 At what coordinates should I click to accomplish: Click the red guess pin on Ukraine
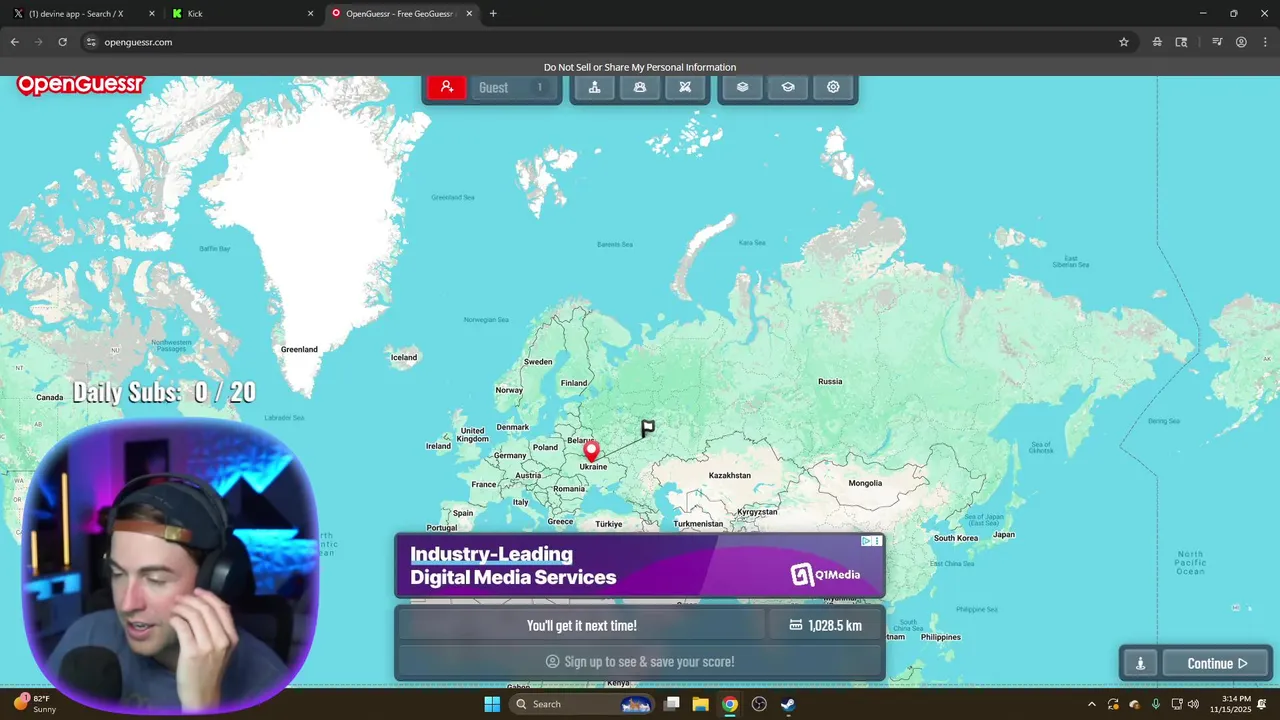[x=591, y=450]
